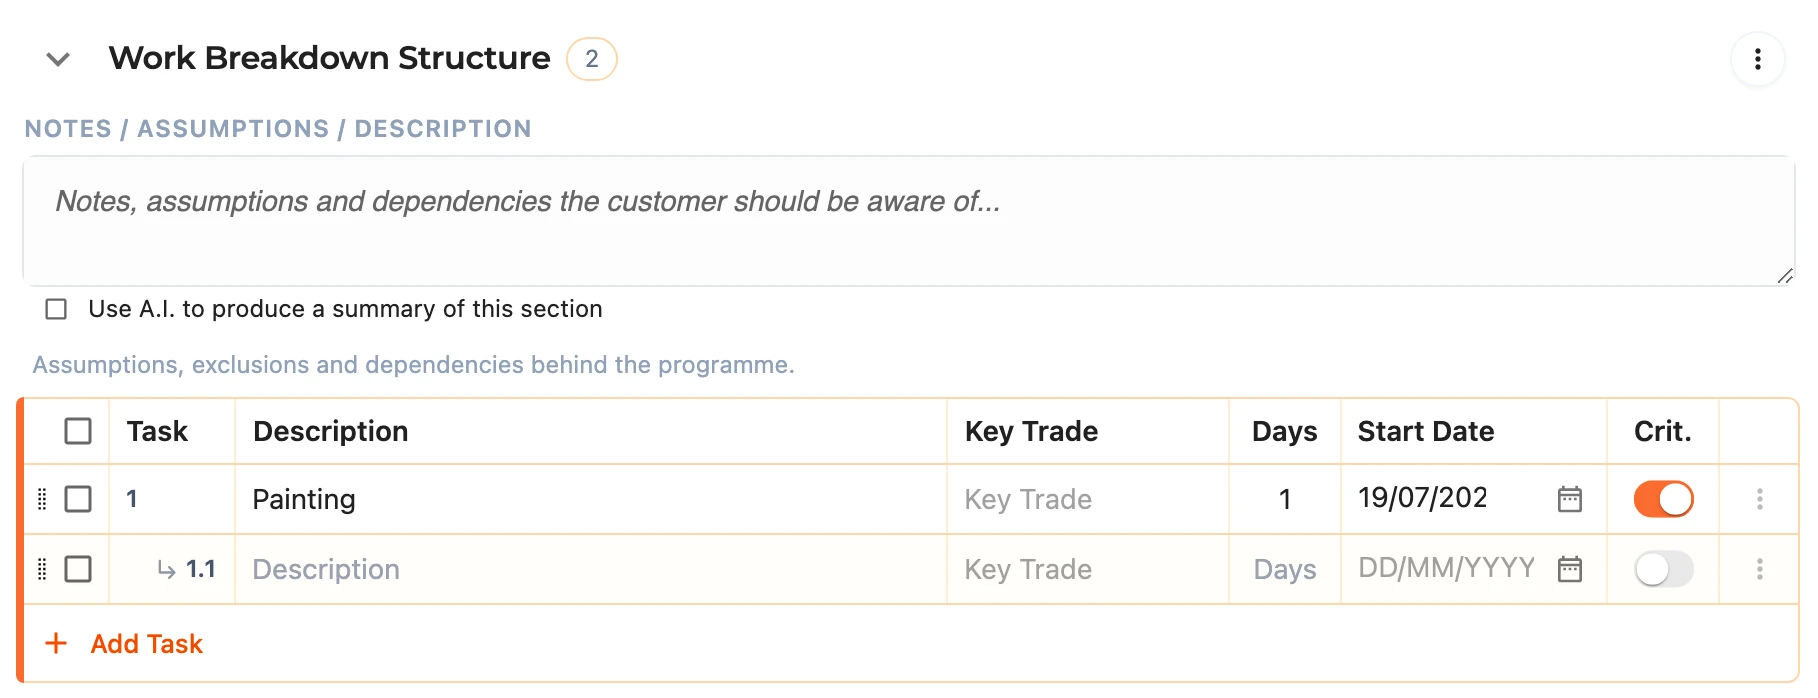Open calendar picker for Painting start date

(1569, 499)
